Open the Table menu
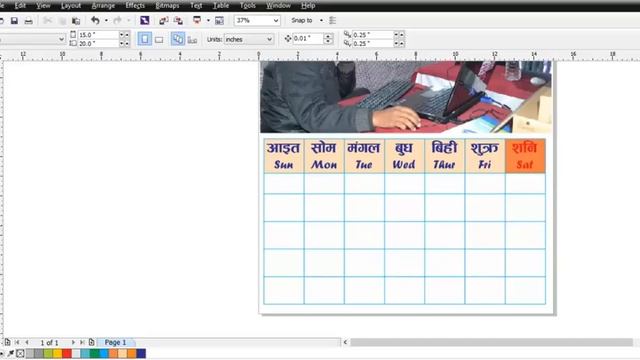This screenshot has height=360, width=640. click(221, 6)
